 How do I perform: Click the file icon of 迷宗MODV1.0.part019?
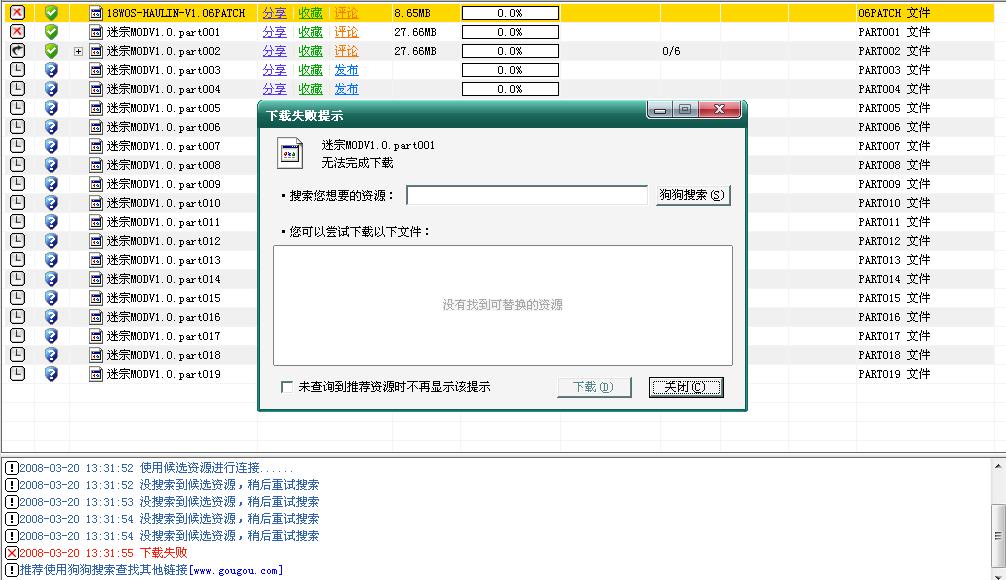click(x=96, y=374)
